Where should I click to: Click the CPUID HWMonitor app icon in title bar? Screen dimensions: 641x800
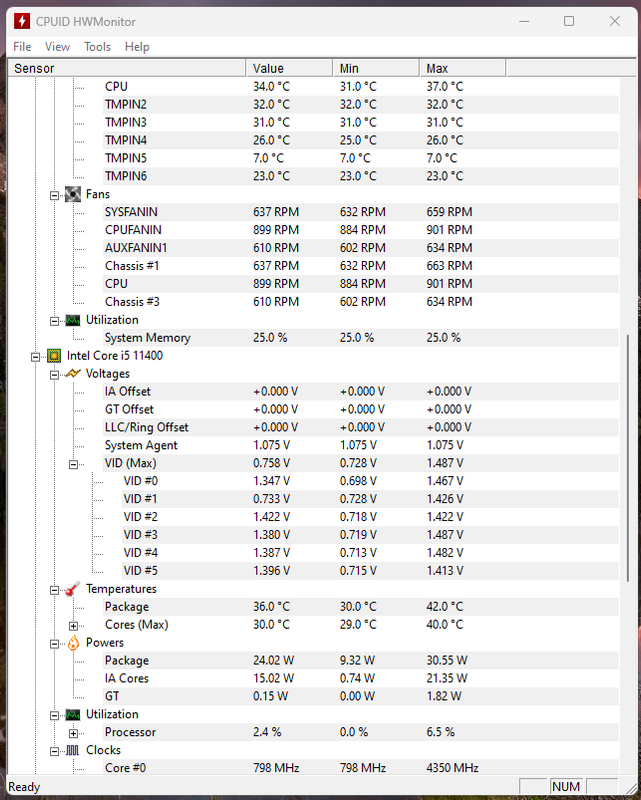(21, 21)
